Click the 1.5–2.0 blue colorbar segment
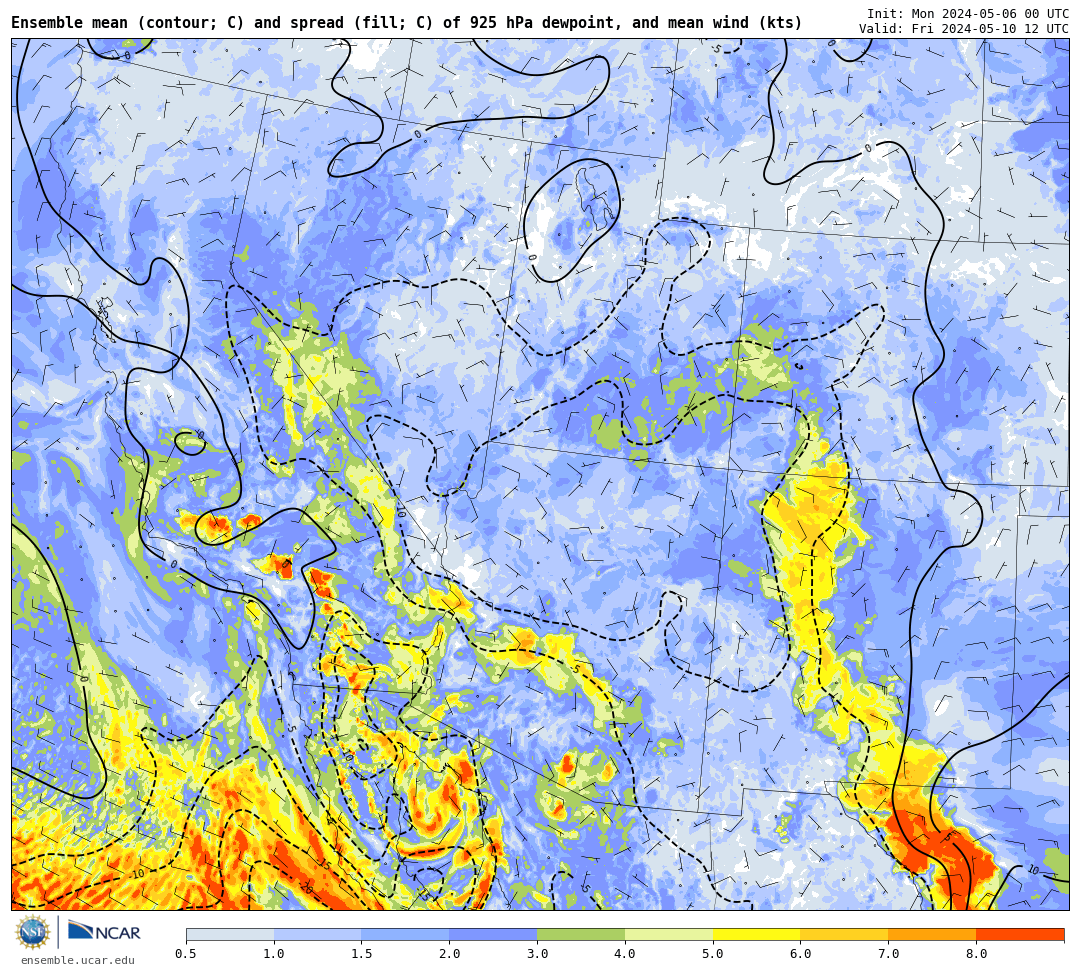This screenshot has width=1080, height=973. coord(406,934)
